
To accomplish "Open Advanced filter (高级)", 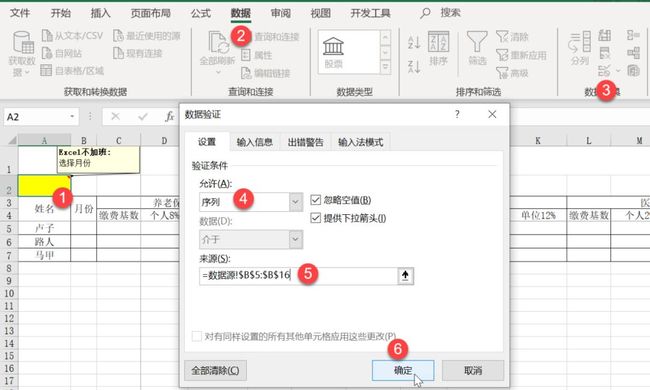I will [x=512, y=73].
